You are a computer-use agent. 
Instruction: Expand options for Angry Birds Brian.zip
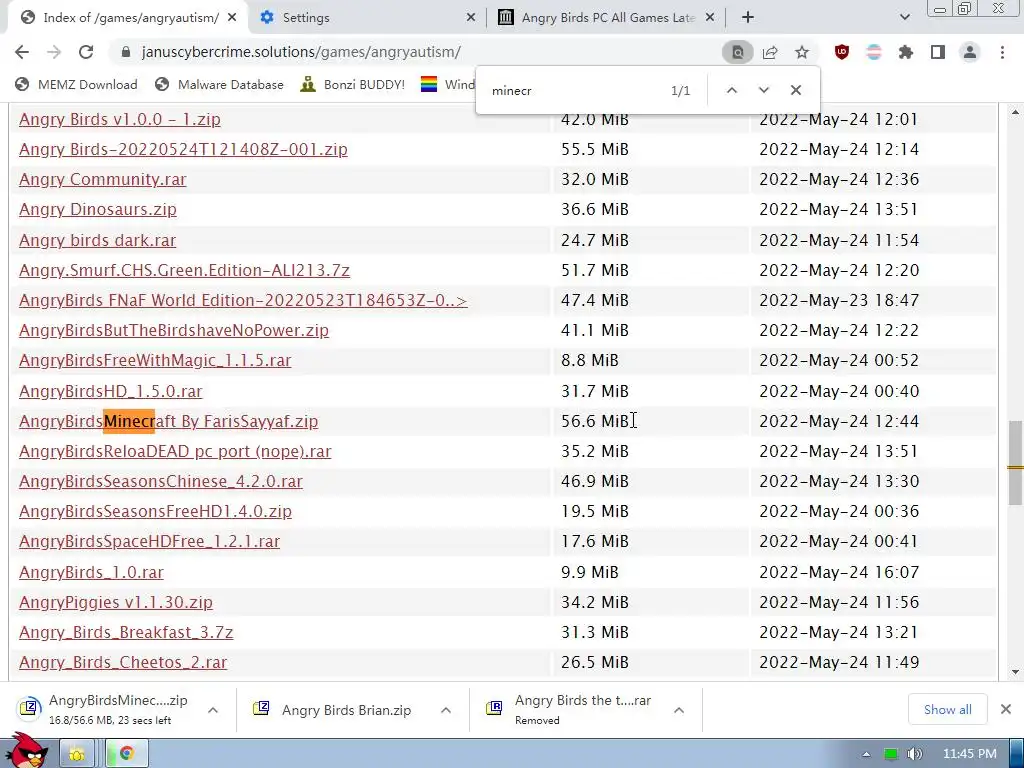[446, 710]
